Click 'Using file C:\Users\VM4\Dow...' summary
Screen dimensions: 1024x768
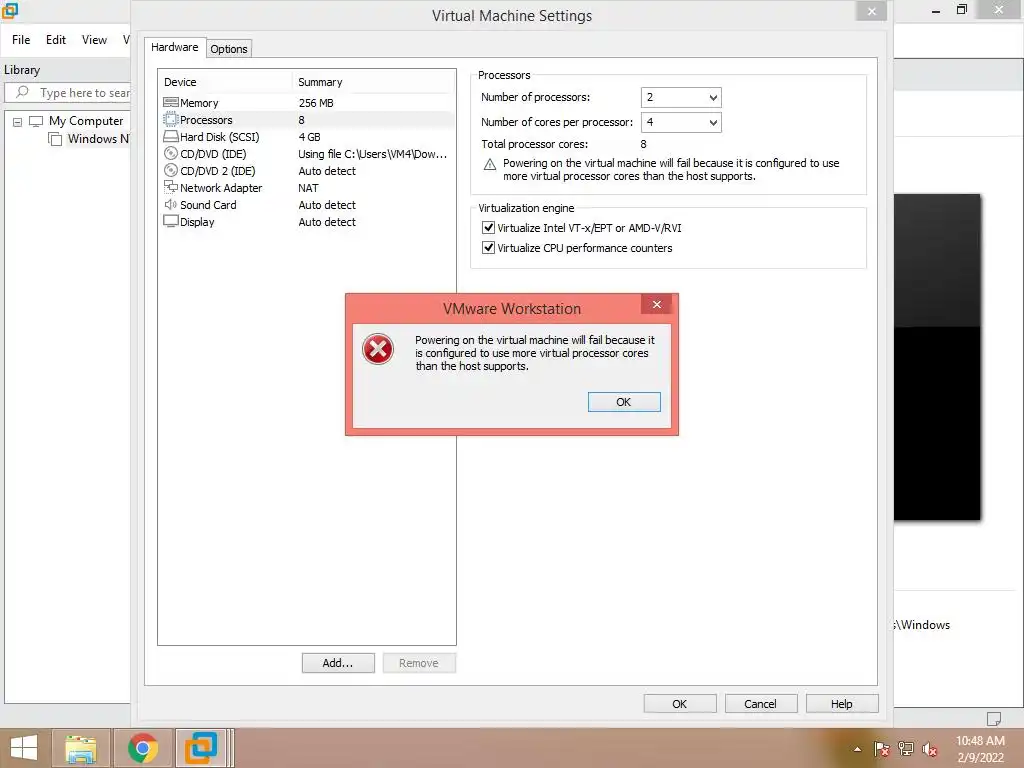click(372, 153)
